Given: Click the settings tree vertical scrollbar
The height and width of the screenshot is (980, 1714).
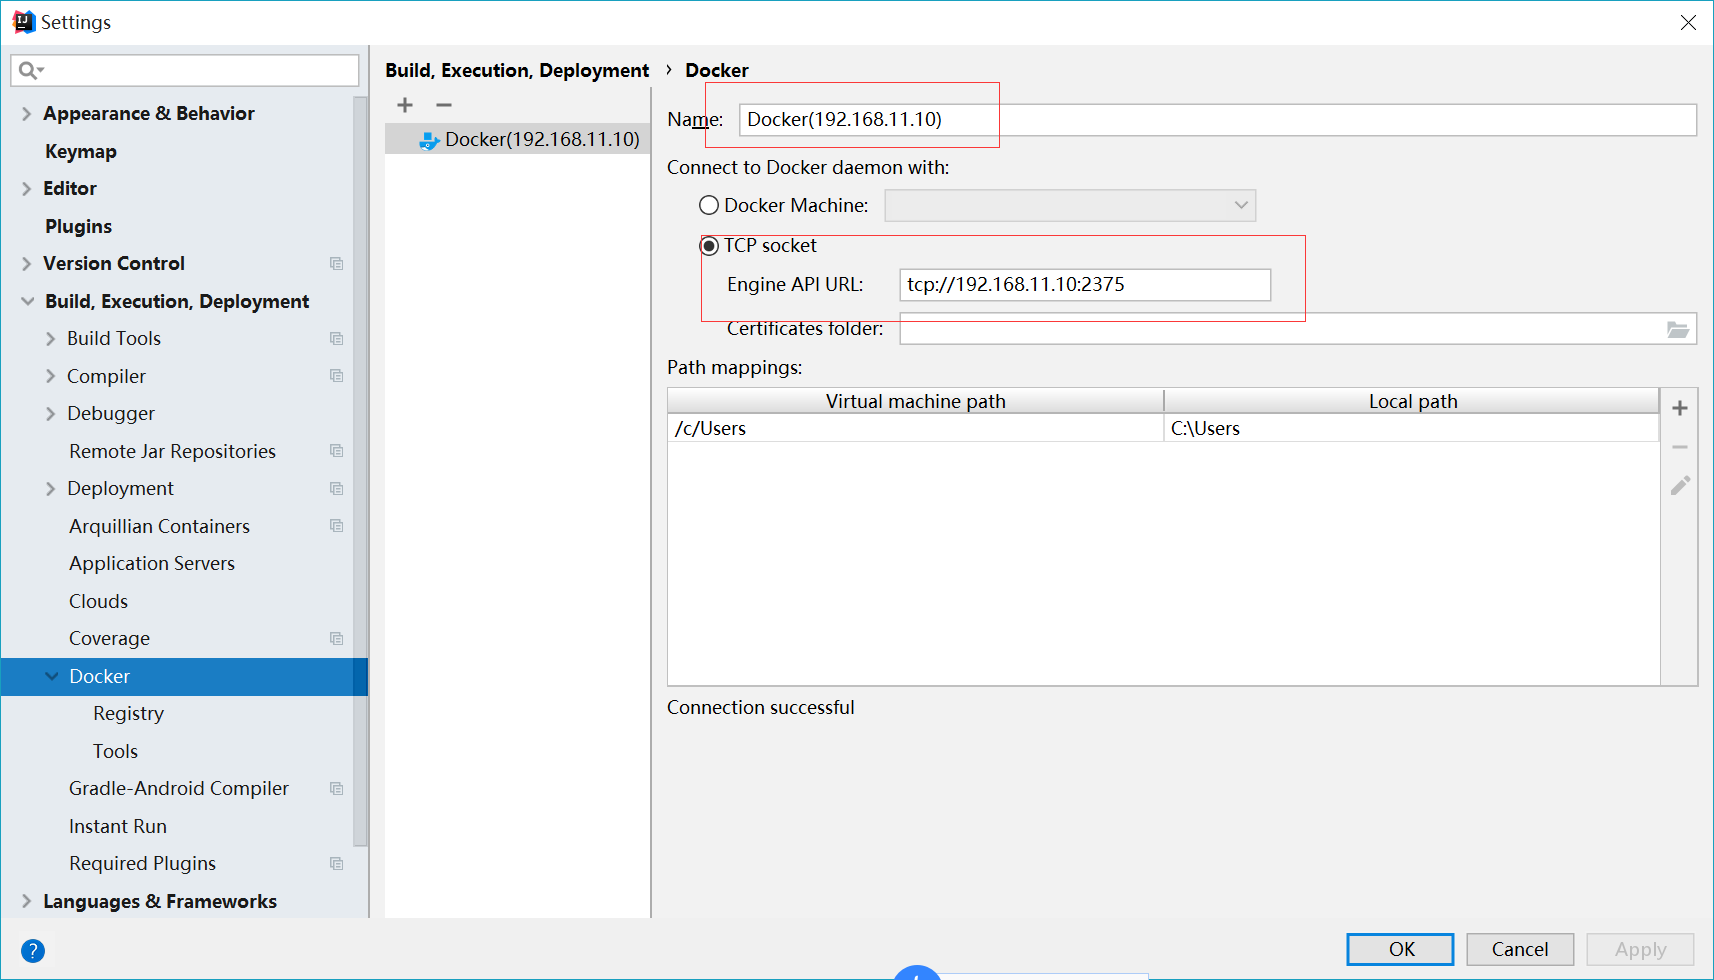Looking at the screenshot, I should 360,470.
